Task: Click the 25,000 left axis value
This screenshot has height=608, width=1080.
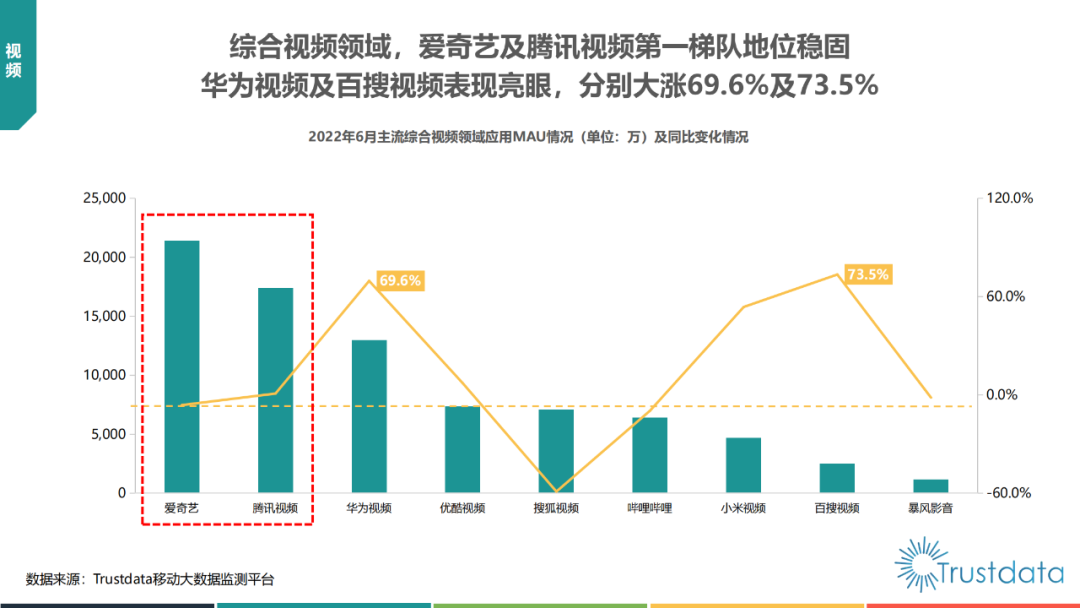Action: pos(105,198)
